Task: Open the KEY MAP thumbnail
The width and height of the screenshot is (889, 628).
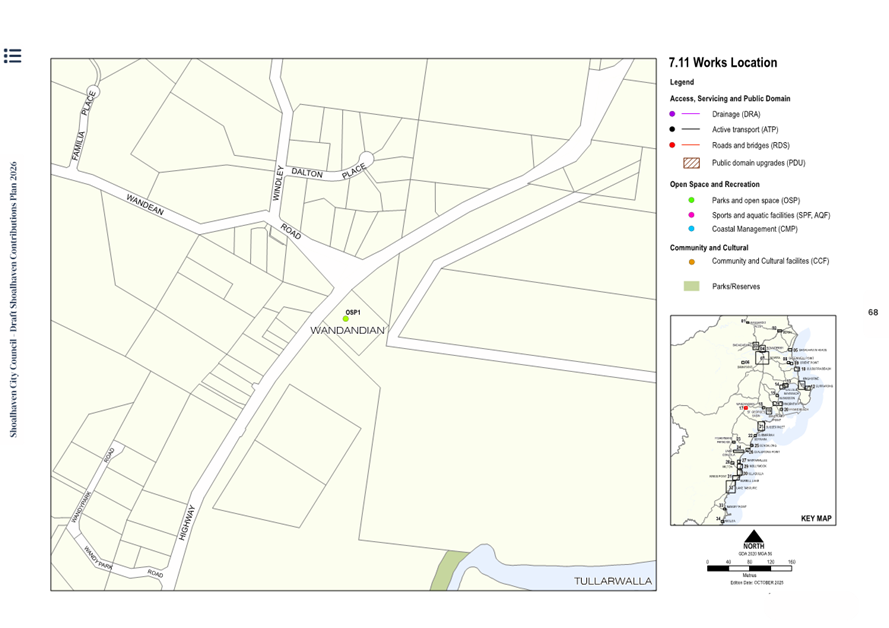Action: (753, 420)
